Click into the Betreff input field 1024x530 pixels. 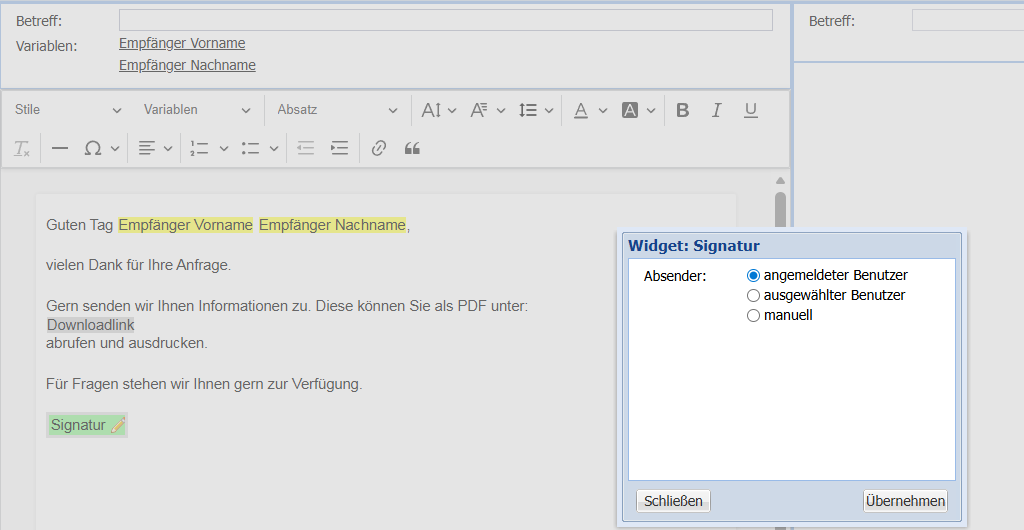[x=445, y=21]
